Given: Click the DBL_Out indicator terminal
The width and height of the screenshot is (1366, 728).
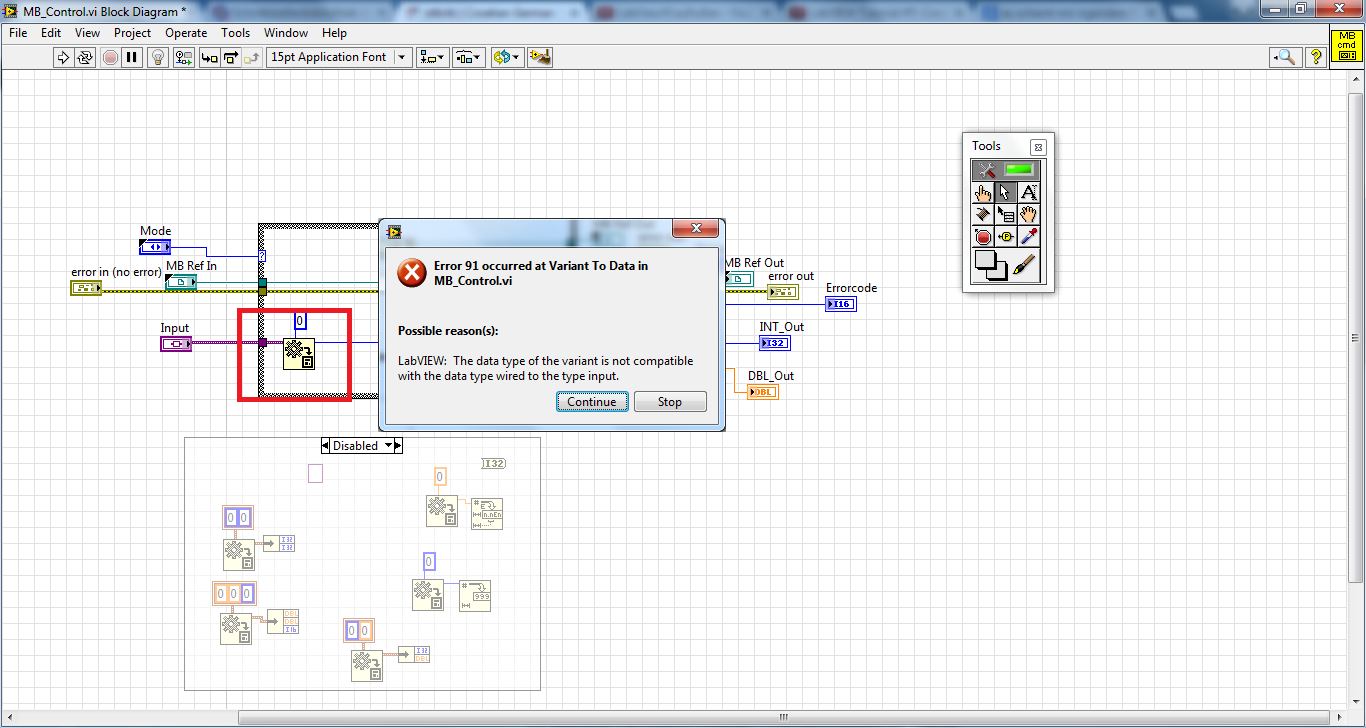Looking at the screenshot, I should [762, 392].
